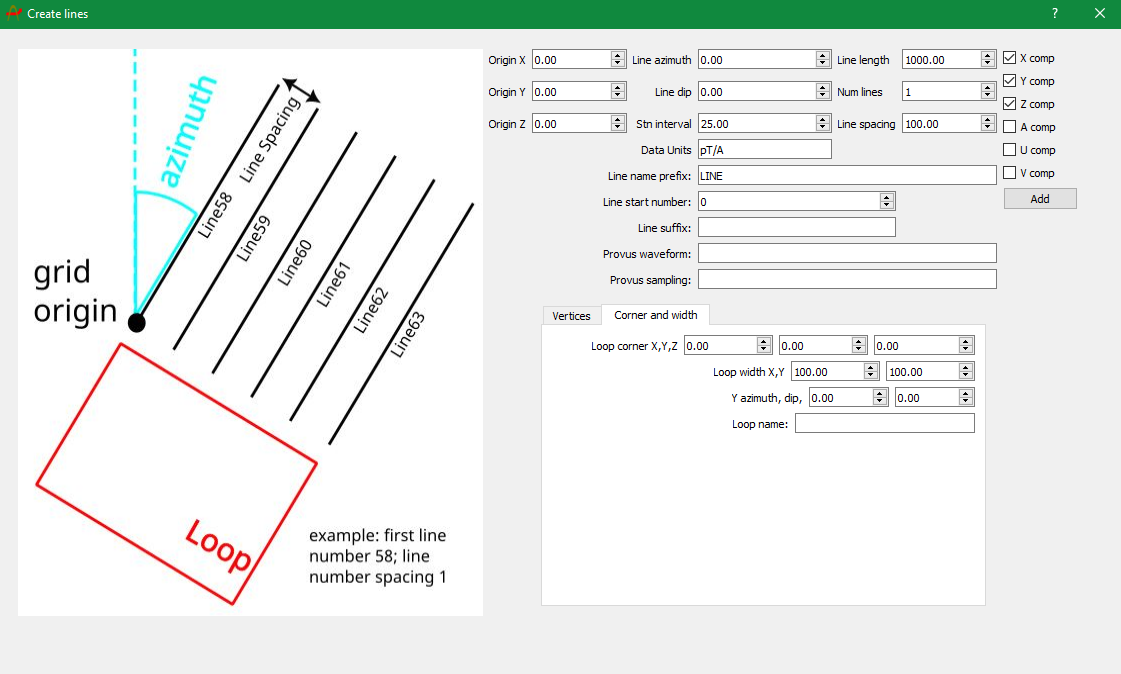
Task: Click the Provus waveform field
Action: (x=846, y=253)
